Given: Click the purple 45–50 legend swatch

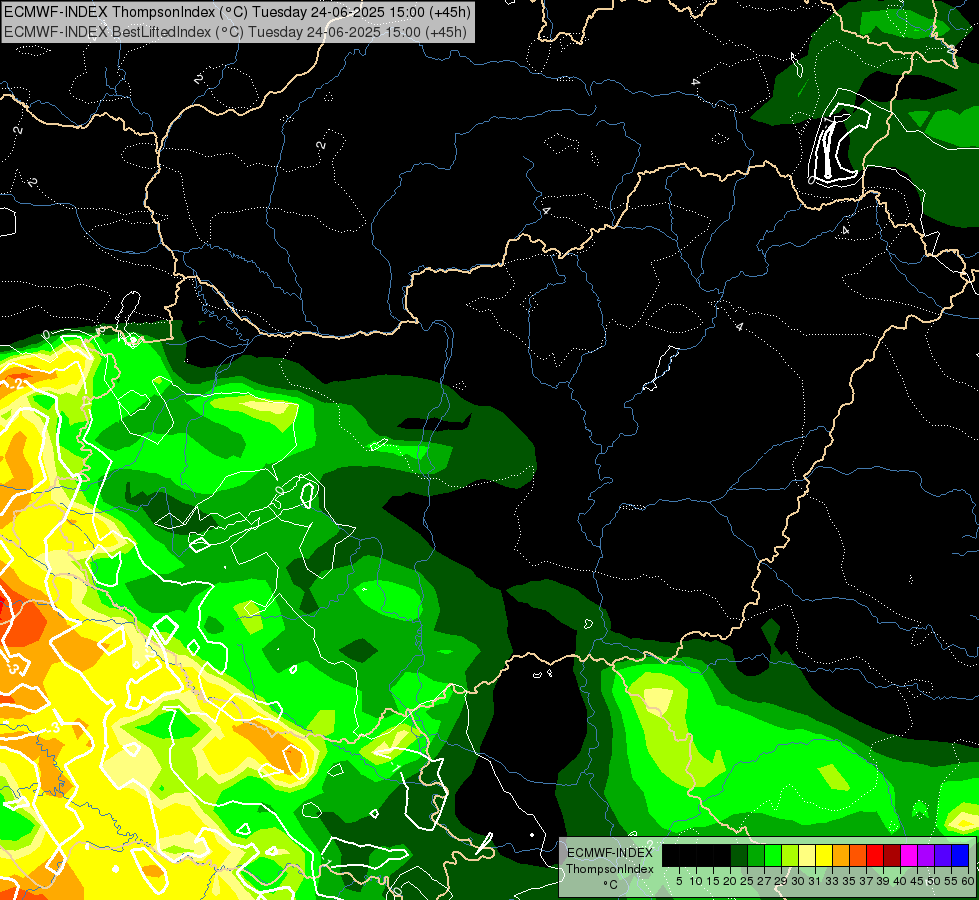Looking at the screenshot, I should coord(926,855).
